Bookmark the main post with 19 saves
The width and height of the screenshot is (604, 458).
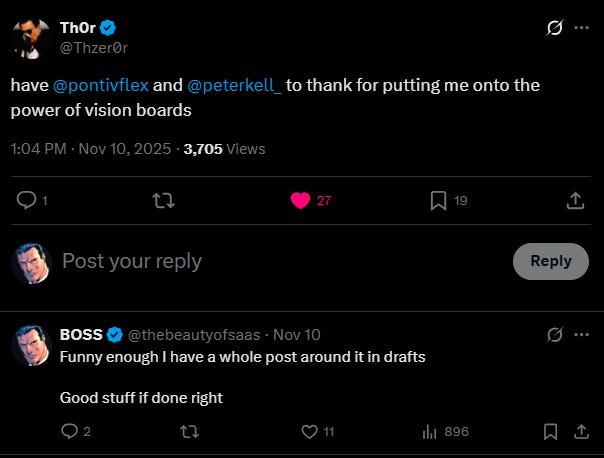[438, 201]
